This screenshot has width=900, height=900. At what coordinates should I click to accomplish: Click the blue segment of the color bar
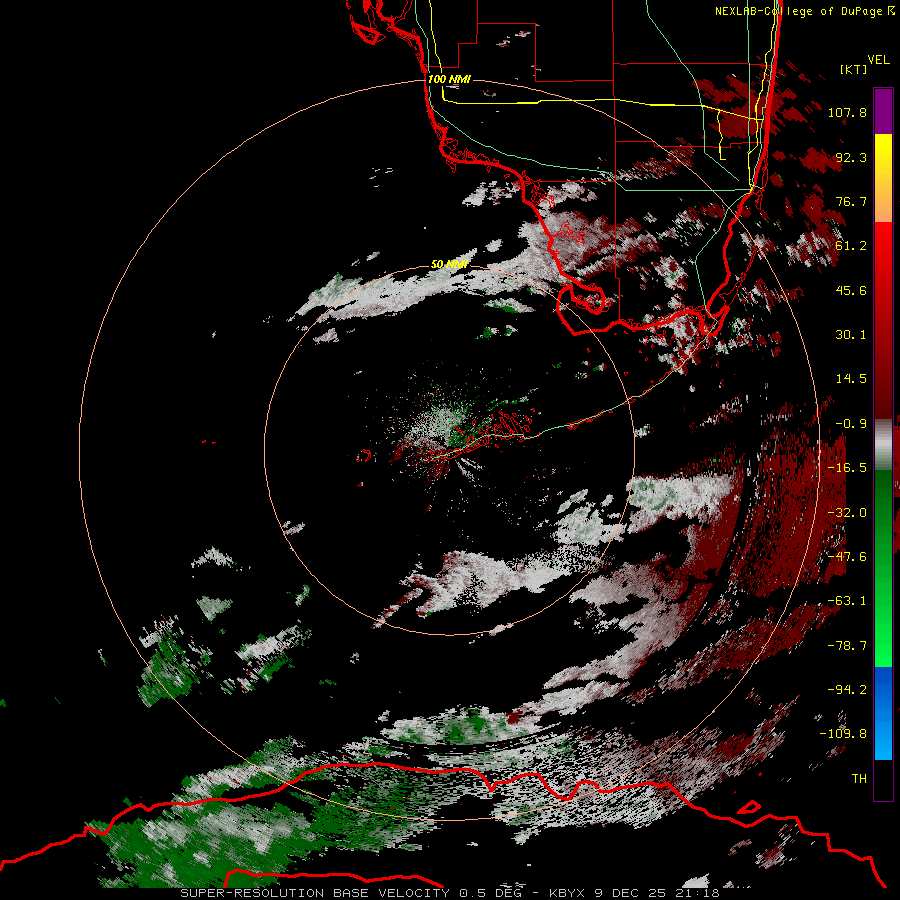(883, 713)
